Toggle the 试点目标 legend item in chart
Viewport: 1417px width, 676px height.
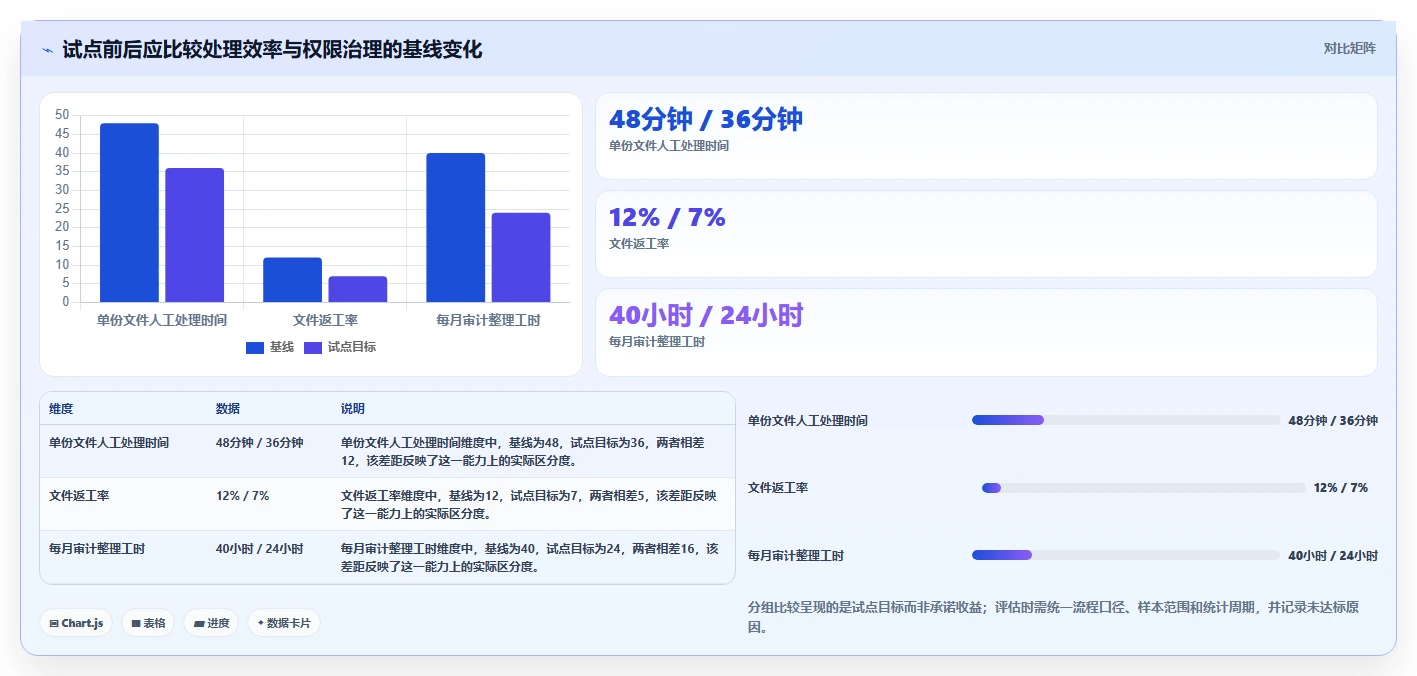pos(340,347)
